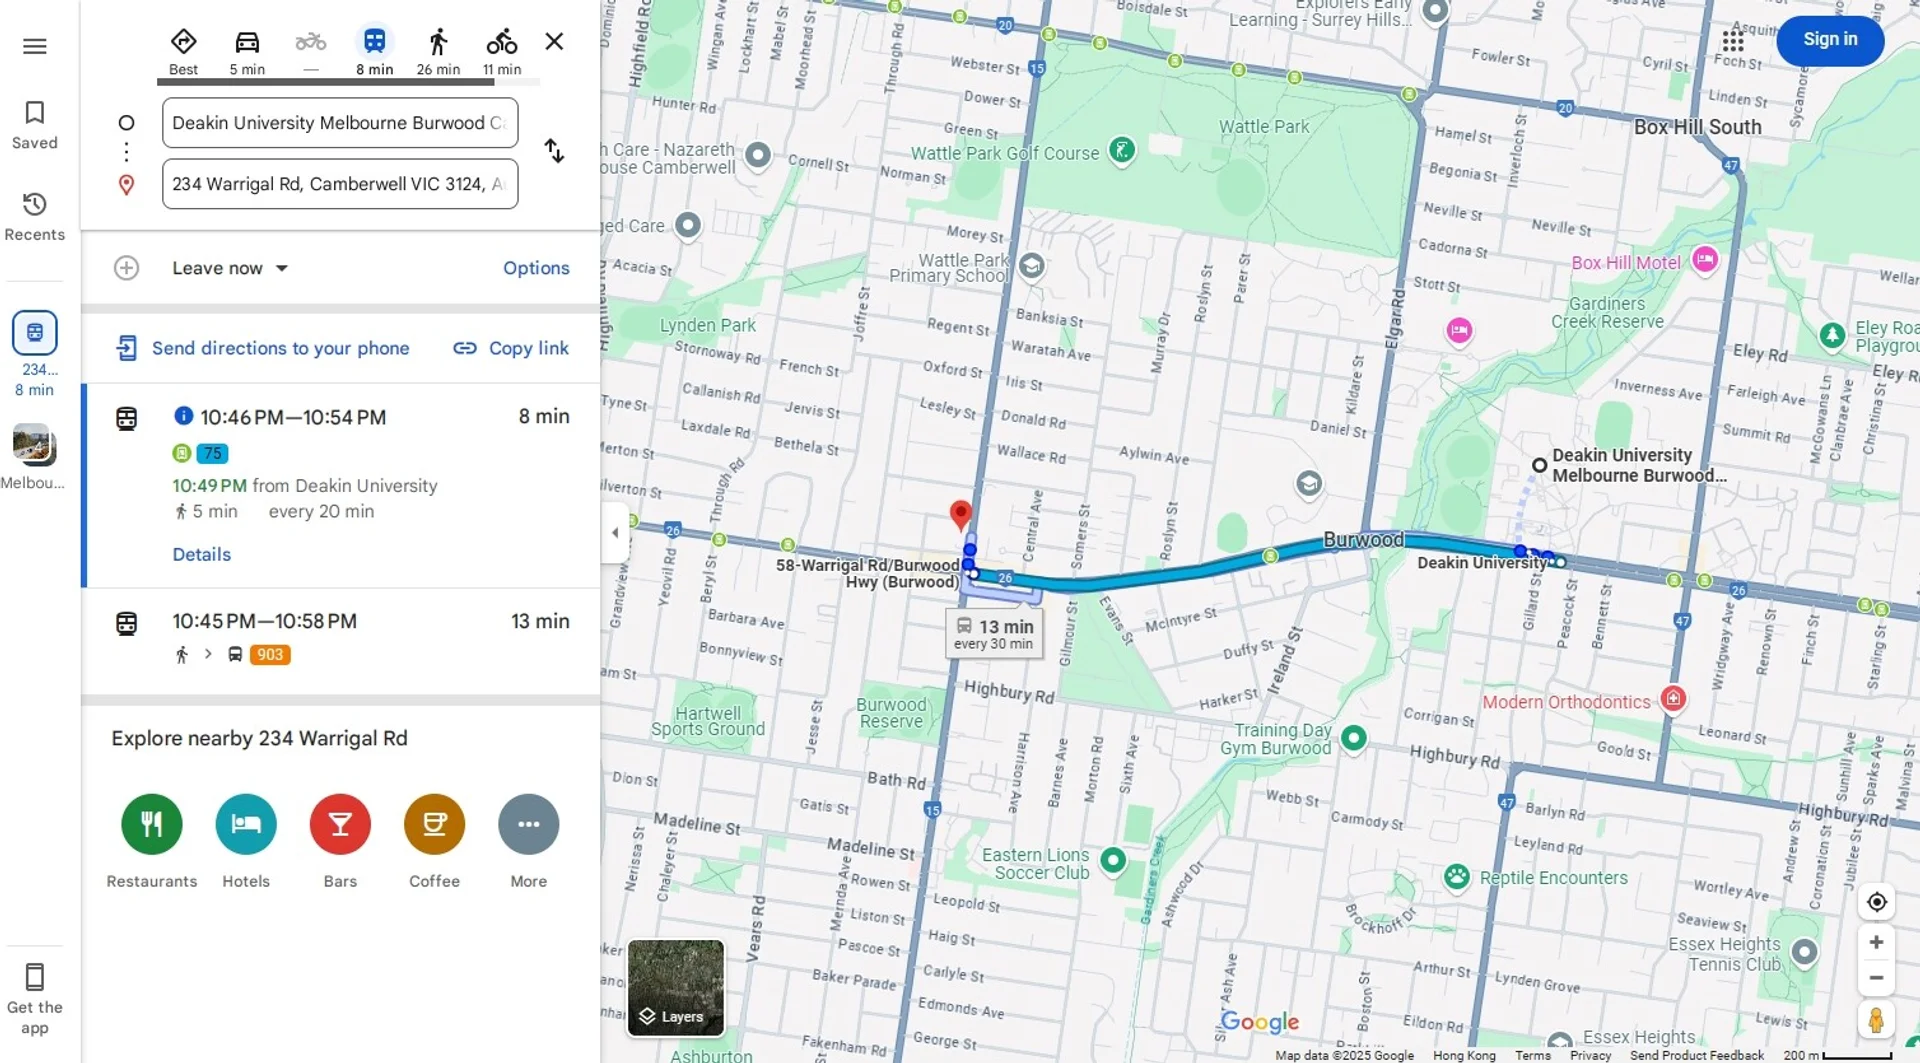Click Wattle Park Golf Course marker
The width and height of the screenshot is (1920, 1063).
point(1122,152)
